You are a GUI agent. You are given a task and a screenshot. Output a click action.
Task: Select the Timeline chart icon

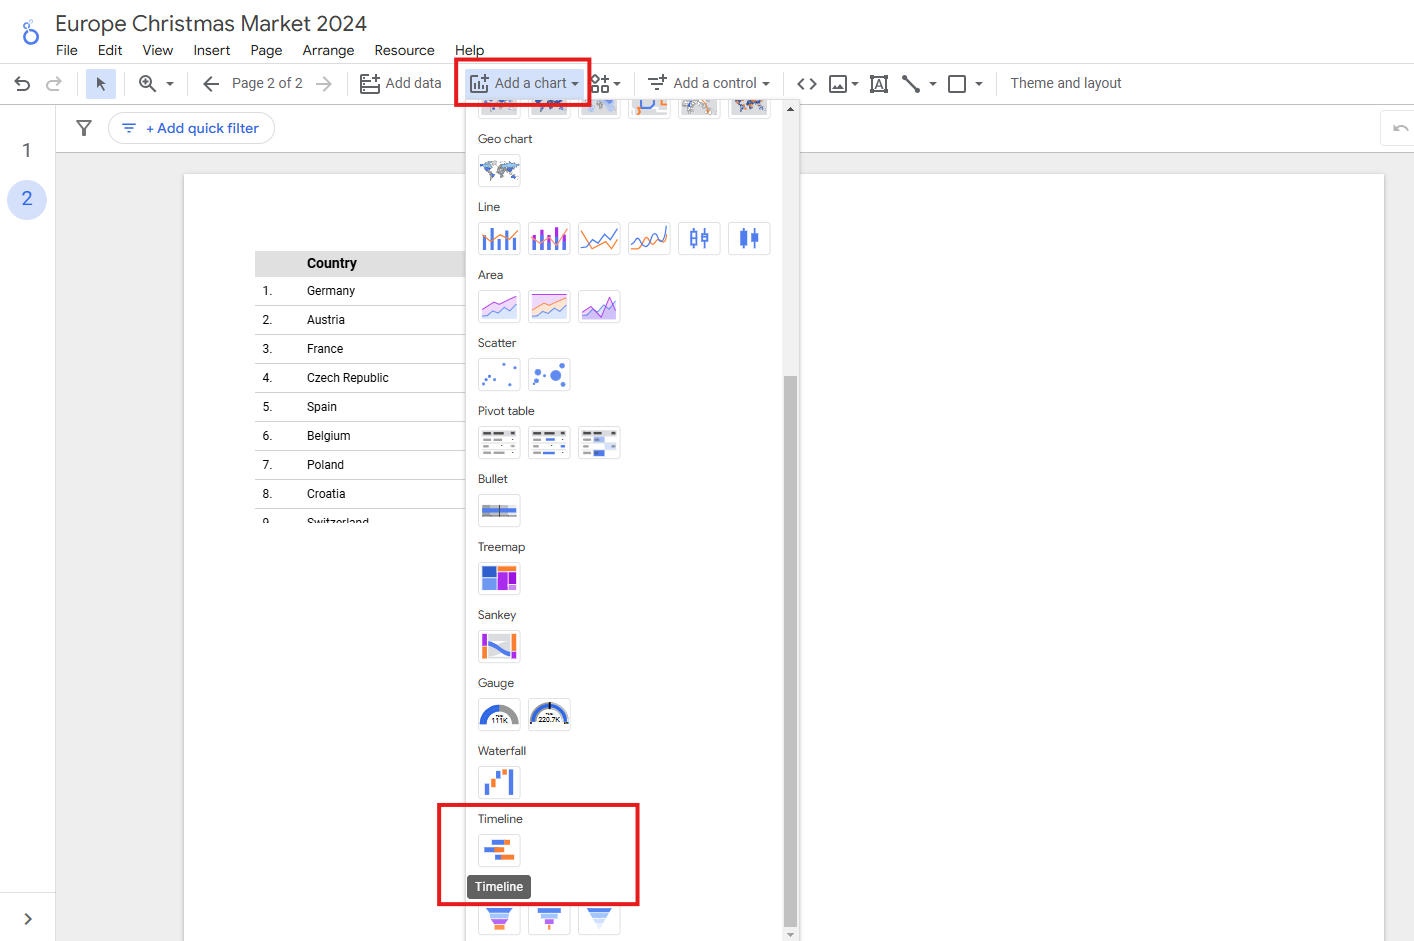(499, 851)
